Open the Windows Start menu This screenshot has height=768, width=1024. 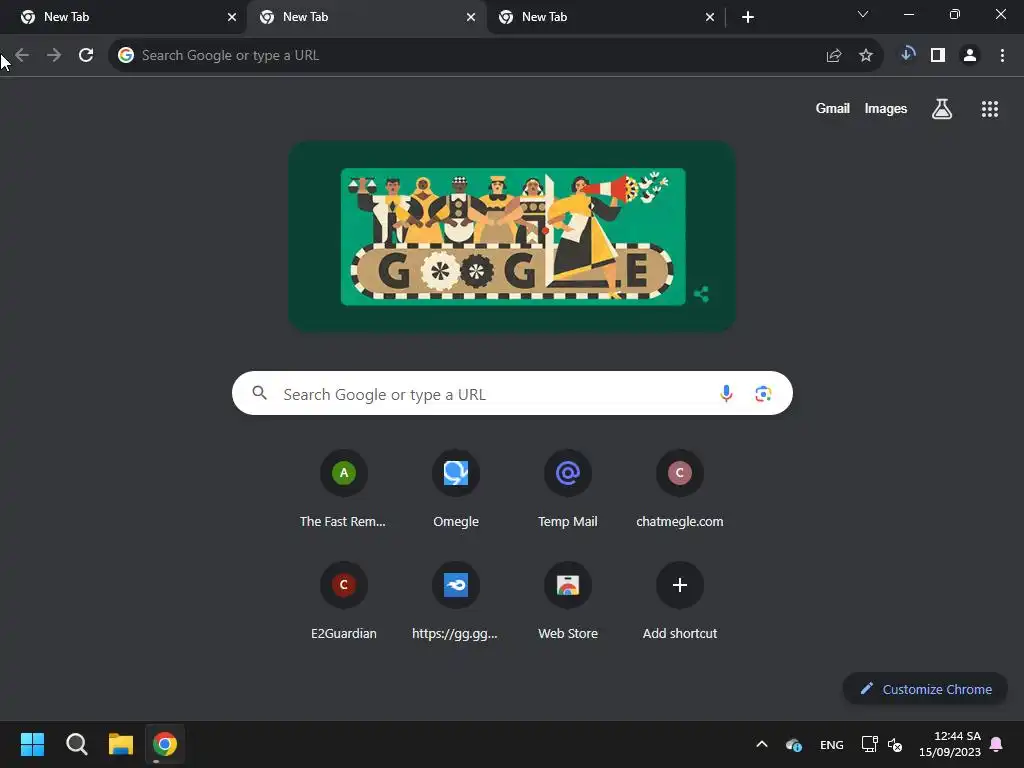click(32, 744)
